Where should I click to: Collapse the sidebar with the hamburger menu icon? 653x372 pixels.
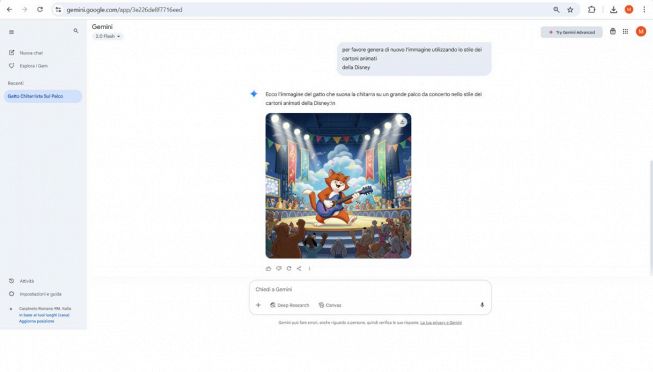pyautogui.click(x=11, y=32)
